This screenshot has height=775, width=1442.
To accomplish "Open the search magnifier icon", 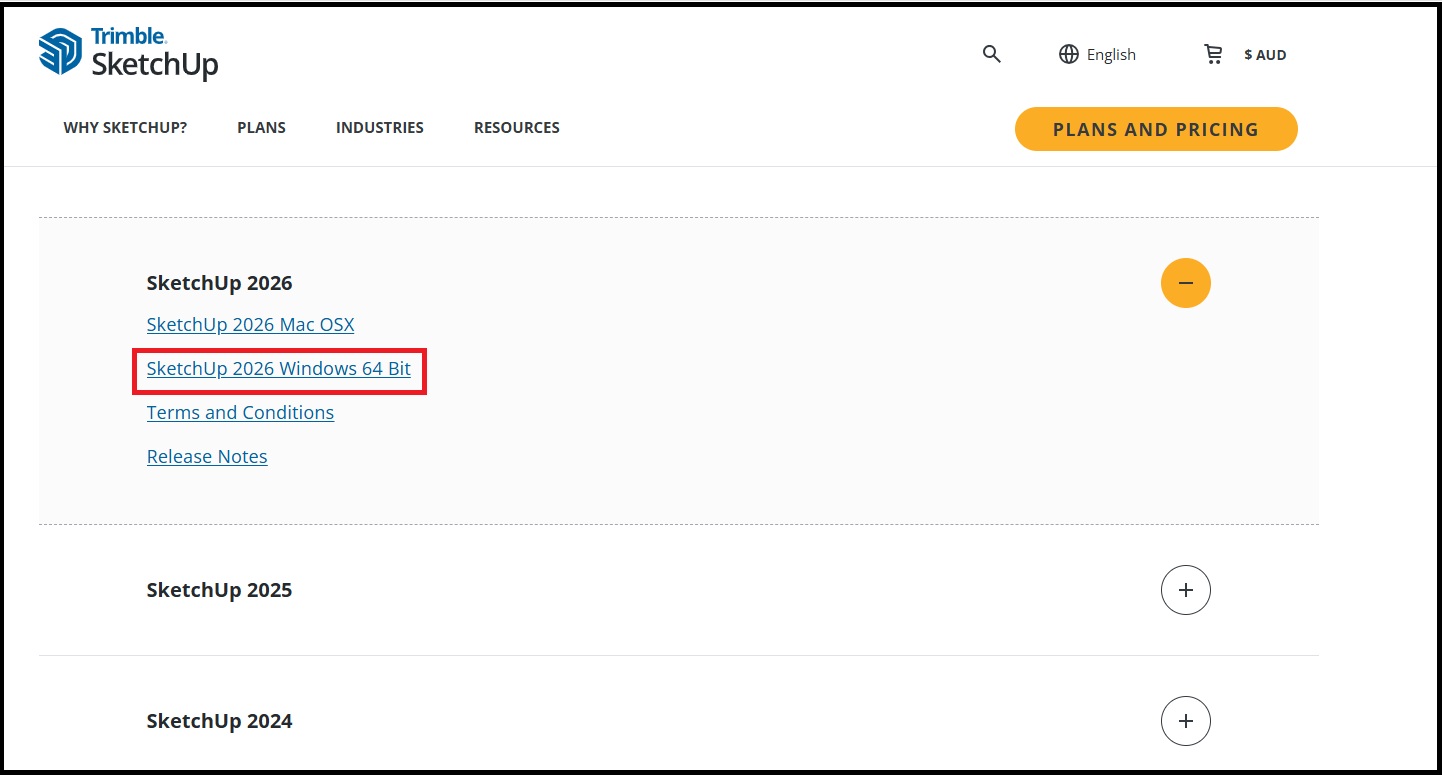I will (991, 54).
